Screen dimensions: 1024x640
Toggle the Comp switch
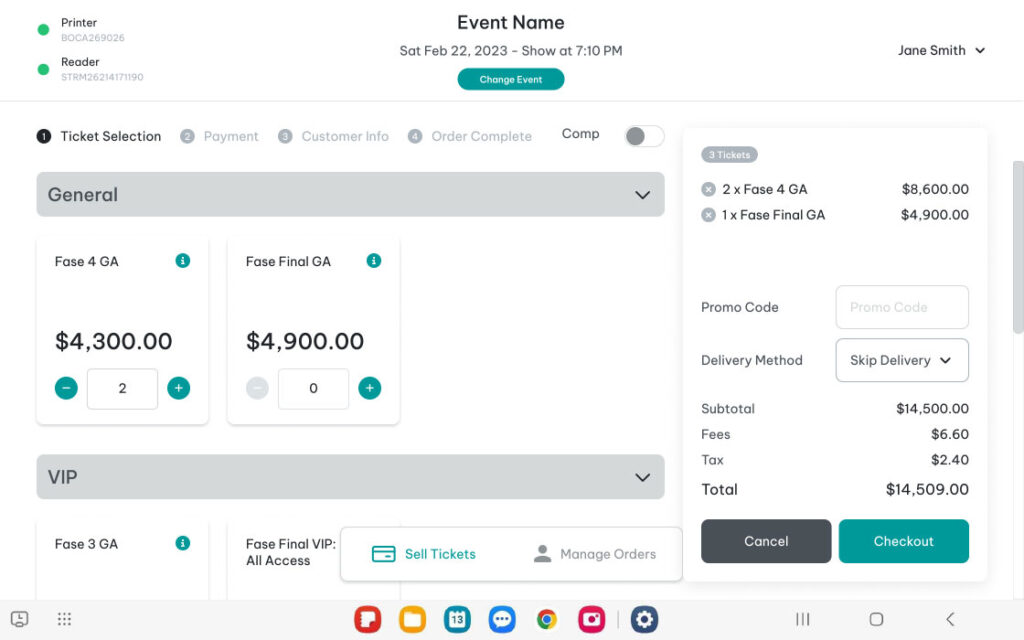click(644, 136)
